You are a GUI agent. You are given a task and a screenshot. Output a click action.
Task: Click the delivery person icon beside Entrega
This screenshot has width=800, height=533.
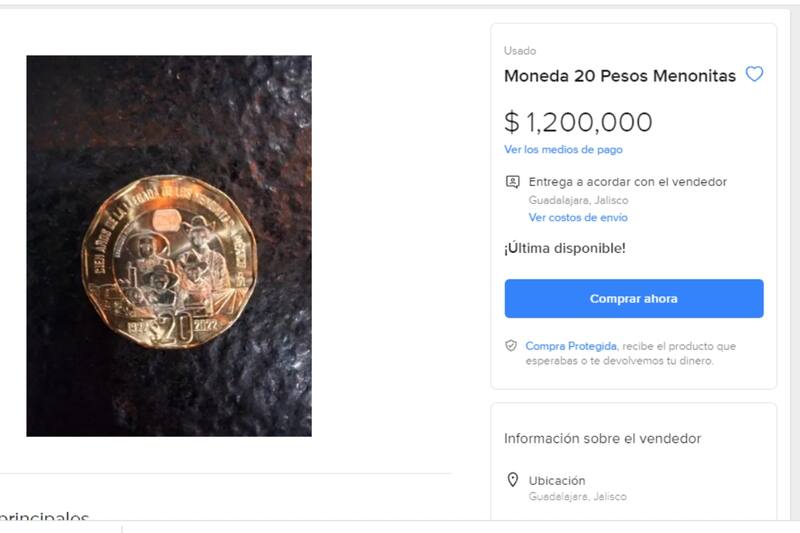[x=512, y=182]
